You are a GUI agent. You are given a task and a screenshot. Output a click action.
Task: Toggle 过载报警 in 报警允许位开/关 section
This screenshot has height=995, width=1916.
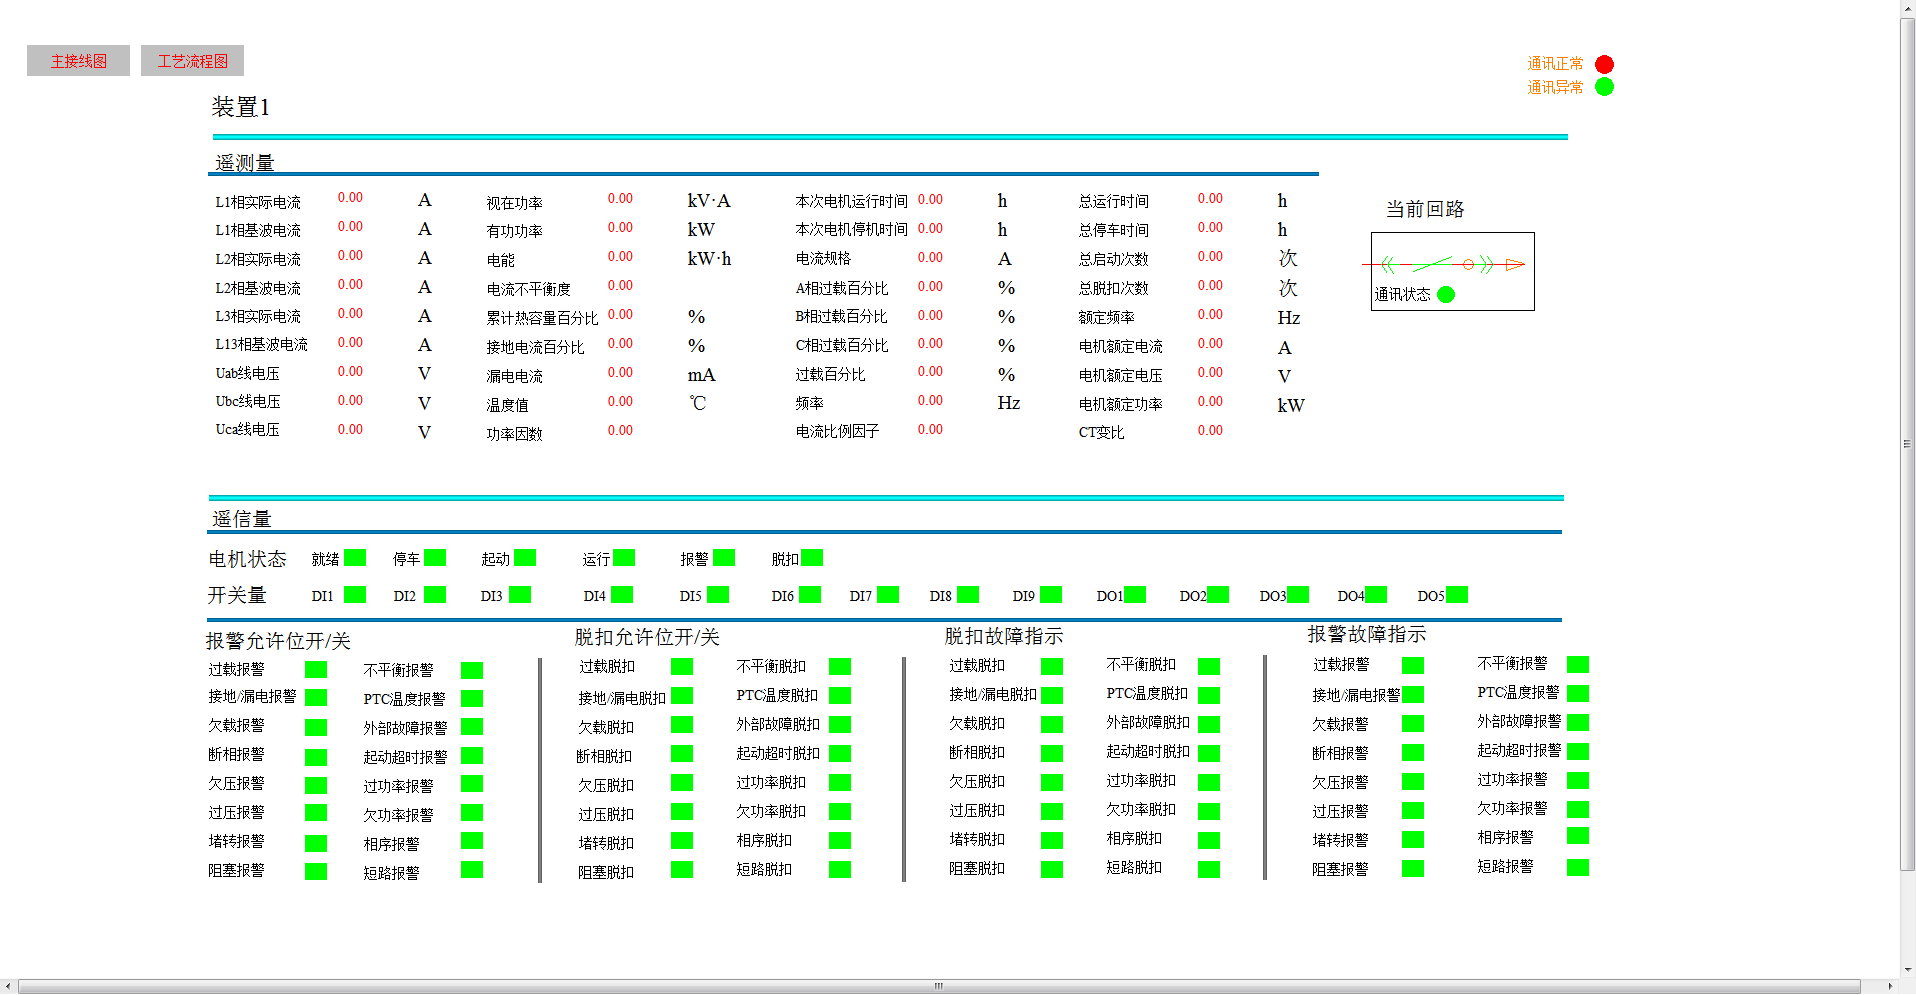[x=316, y=669]
